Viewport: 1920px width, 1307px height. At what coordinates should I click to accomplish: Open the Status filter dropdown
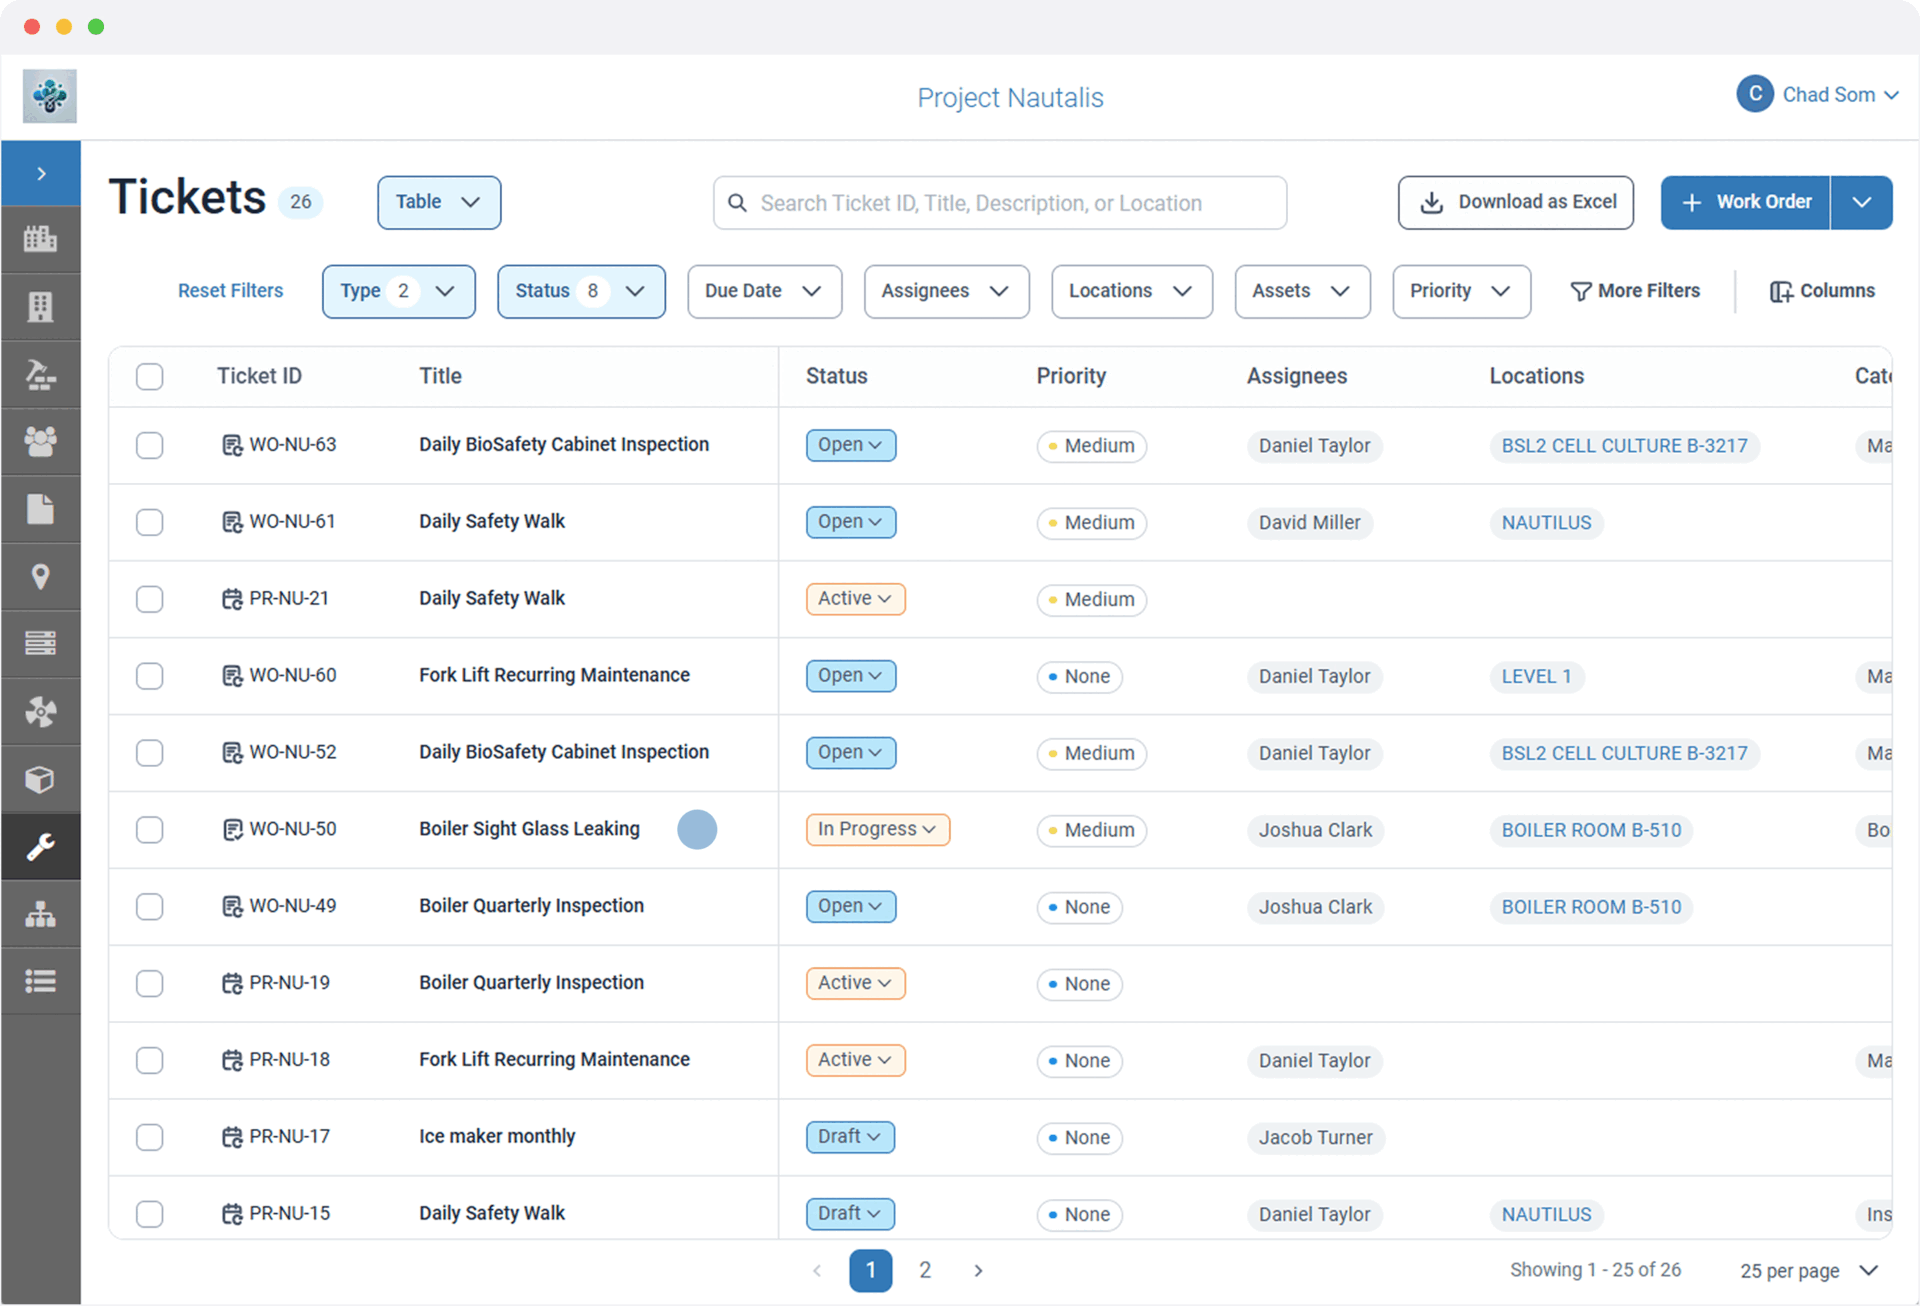click(581, 291)
